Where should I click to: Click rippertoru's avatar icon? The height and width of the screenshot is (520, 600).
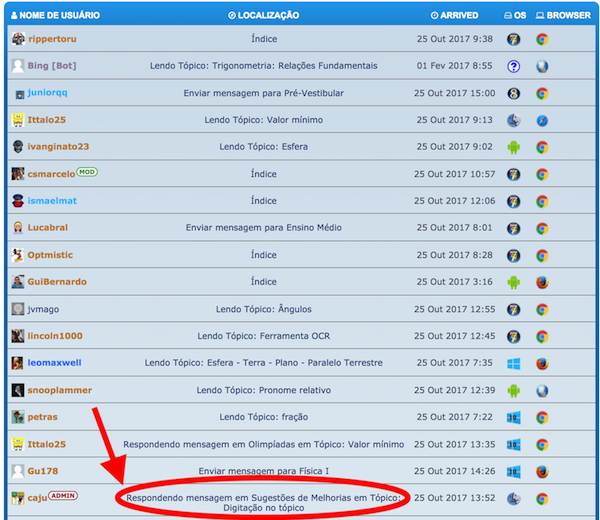[18, 39]
